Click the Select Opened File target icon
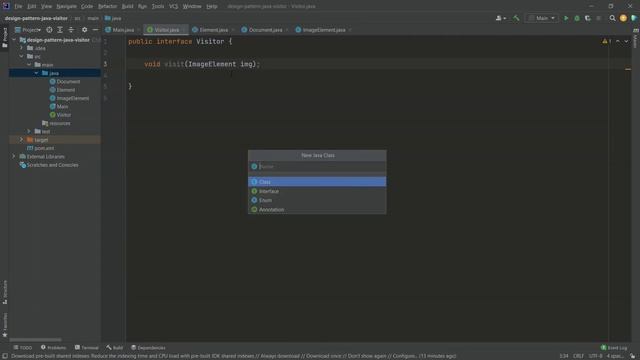The width and height of the screenshot is (640, 360). point(49,30)
